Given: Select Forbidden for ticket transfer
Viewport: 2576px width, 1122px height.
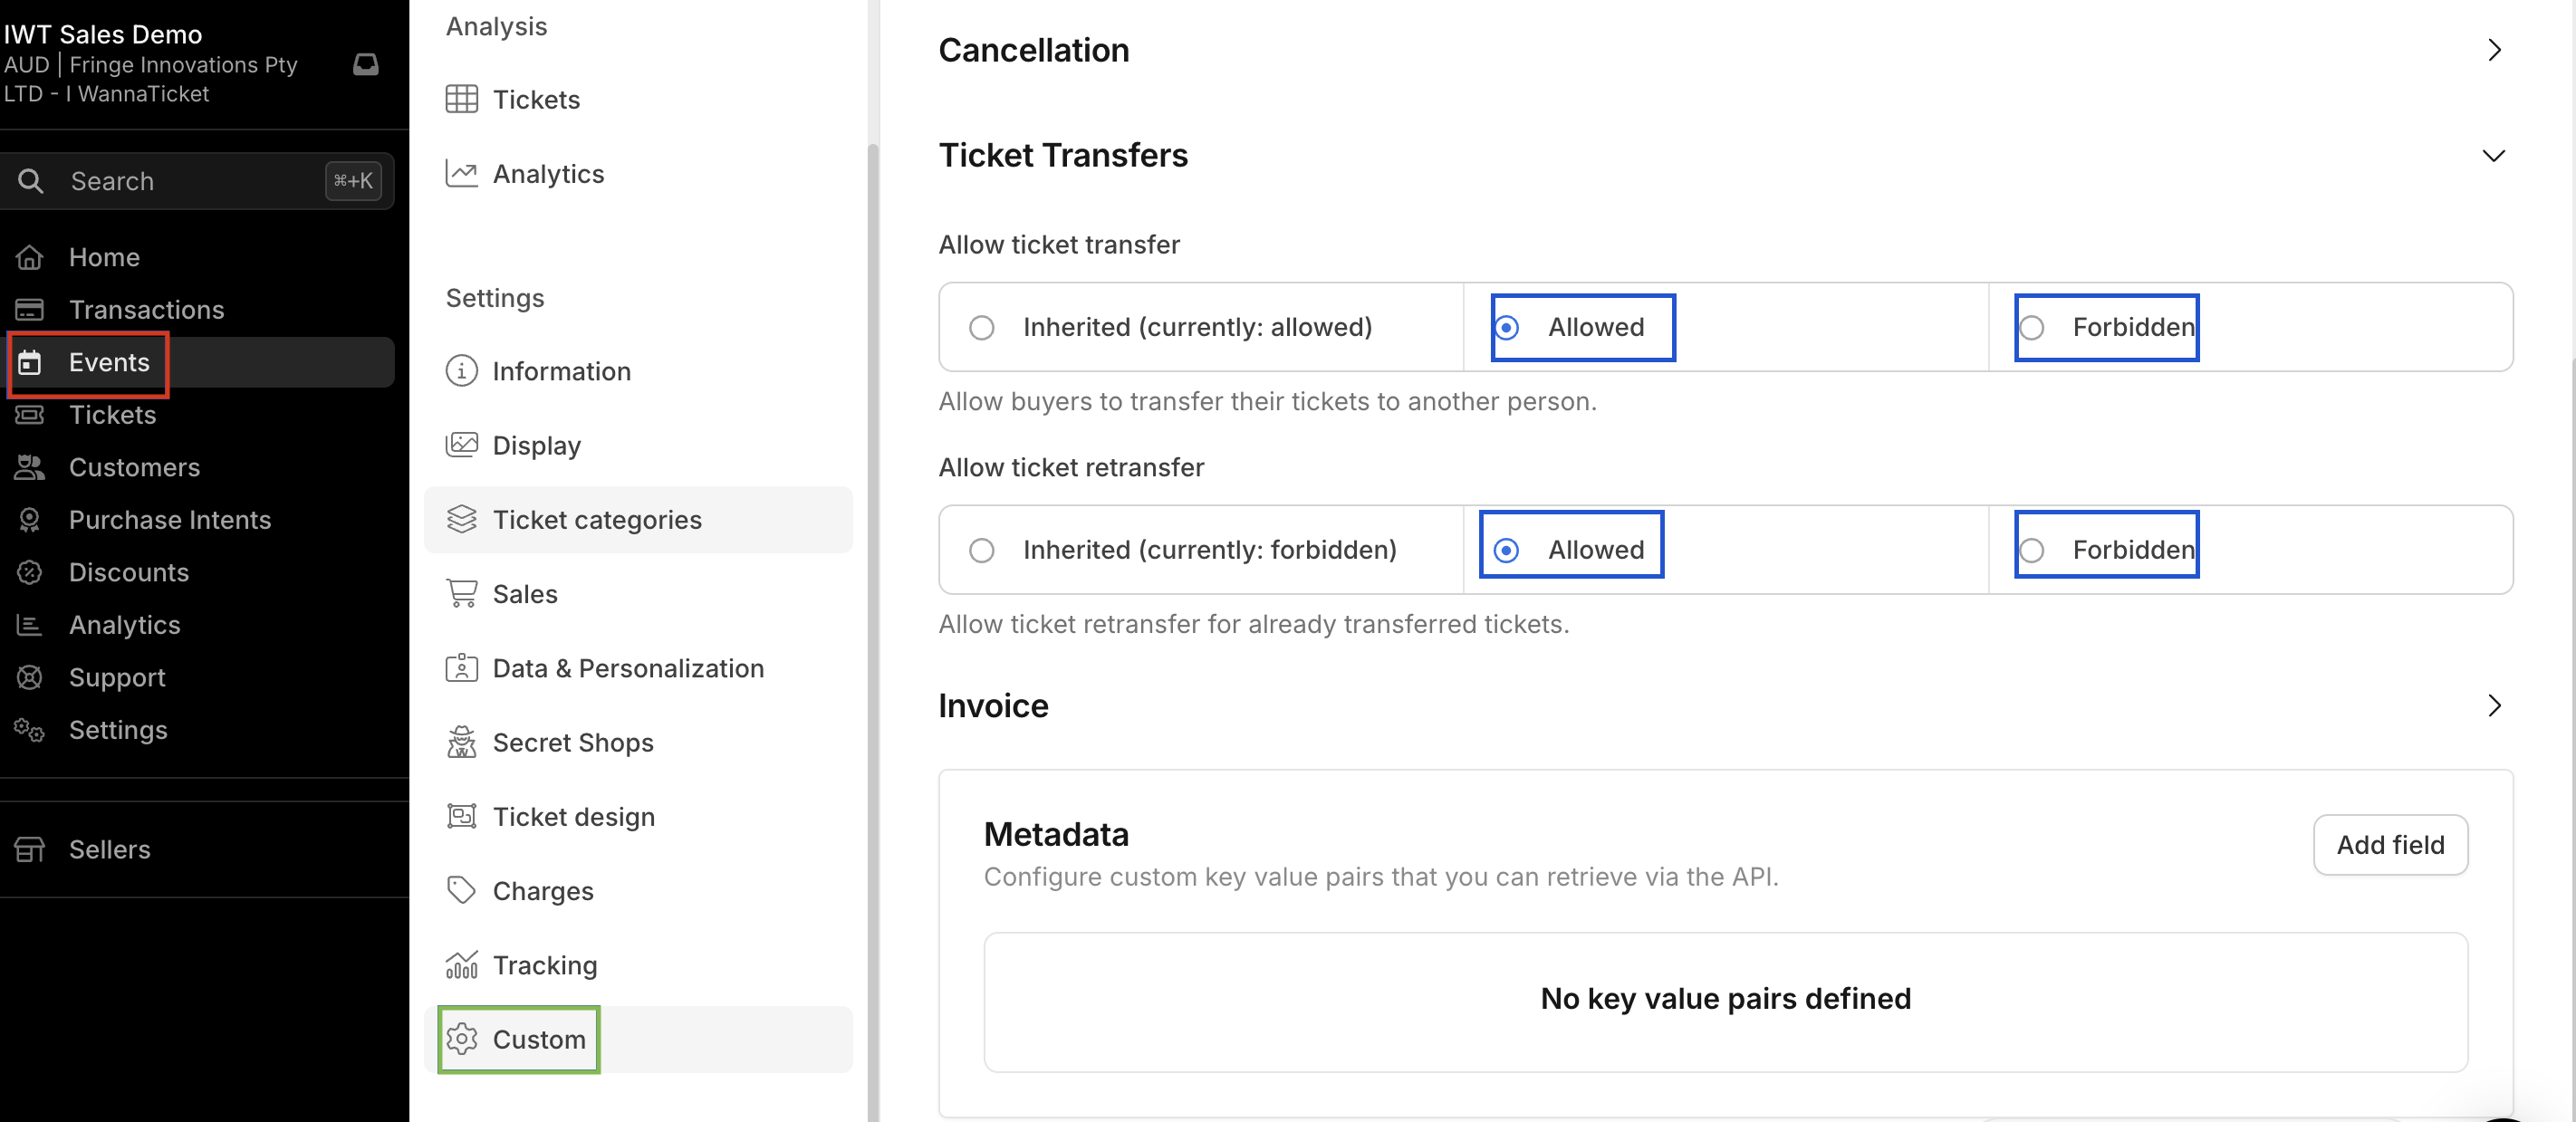Looking at the screenshot, I should (2031, 328).
